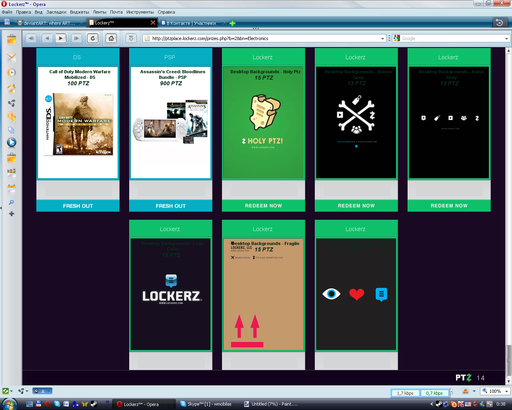Open a new tab with green plus
This screenshot has height=410, width=512.
click(232, 23)
